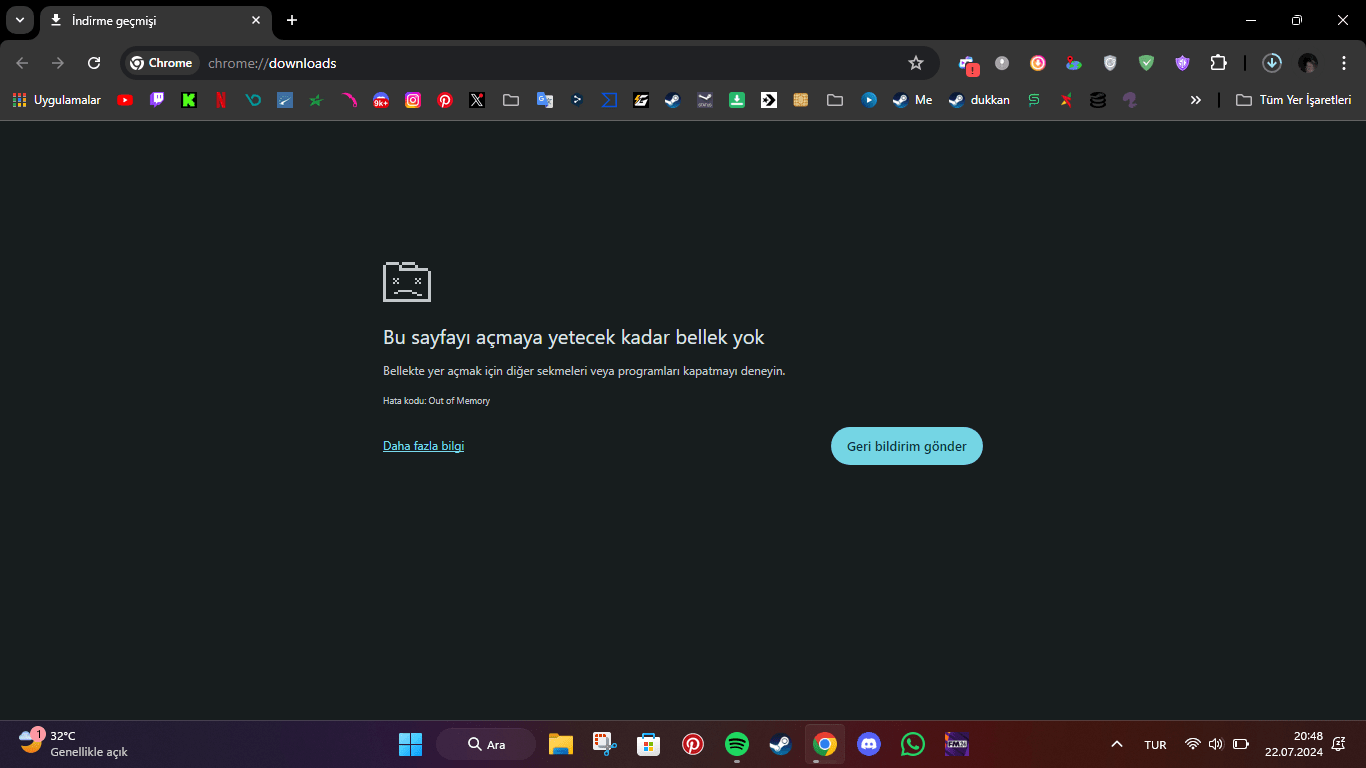
Task: Open Discord from the taskbar
Action: [869, 744]
